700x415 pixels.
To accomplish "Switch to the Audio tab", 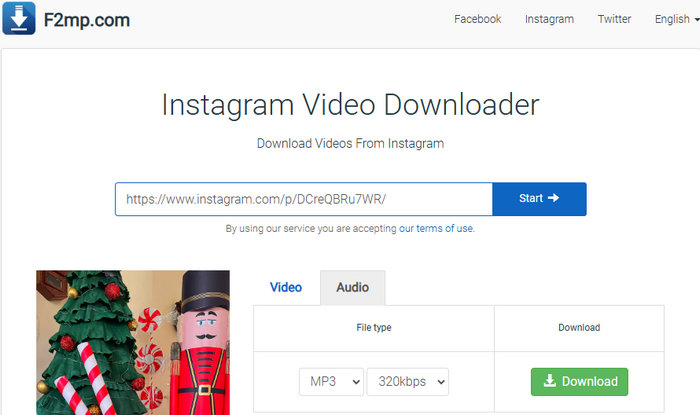I will point(353,287).
